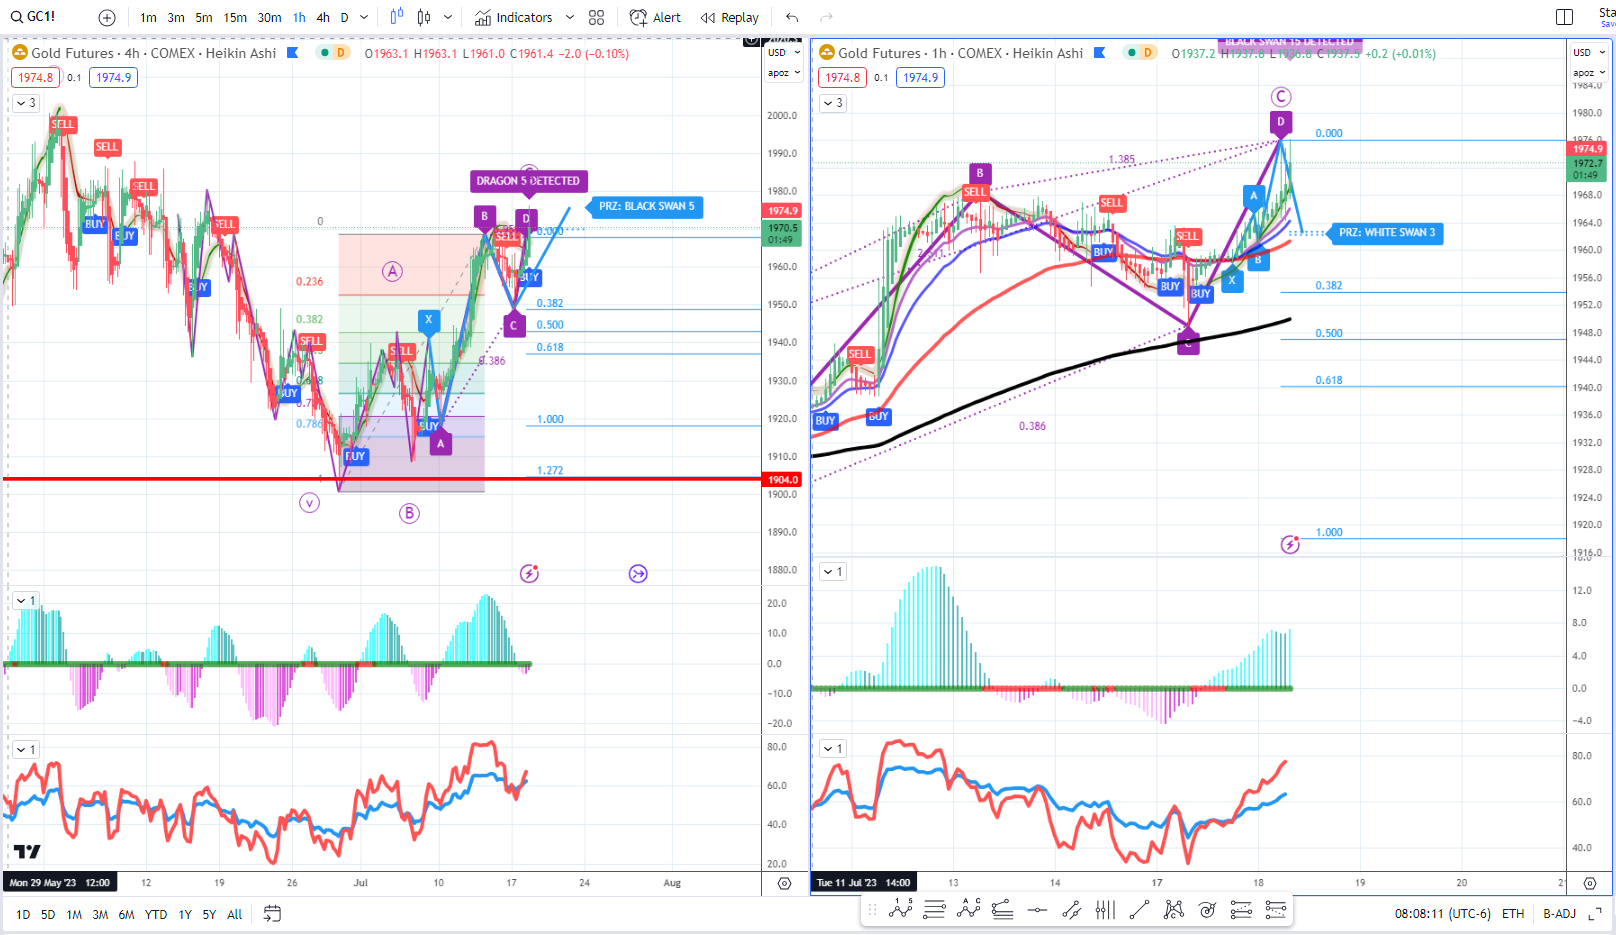1616x935 pixels.
Task: Select the trend line drawing tool
Action: click(x=1139, y=909)
